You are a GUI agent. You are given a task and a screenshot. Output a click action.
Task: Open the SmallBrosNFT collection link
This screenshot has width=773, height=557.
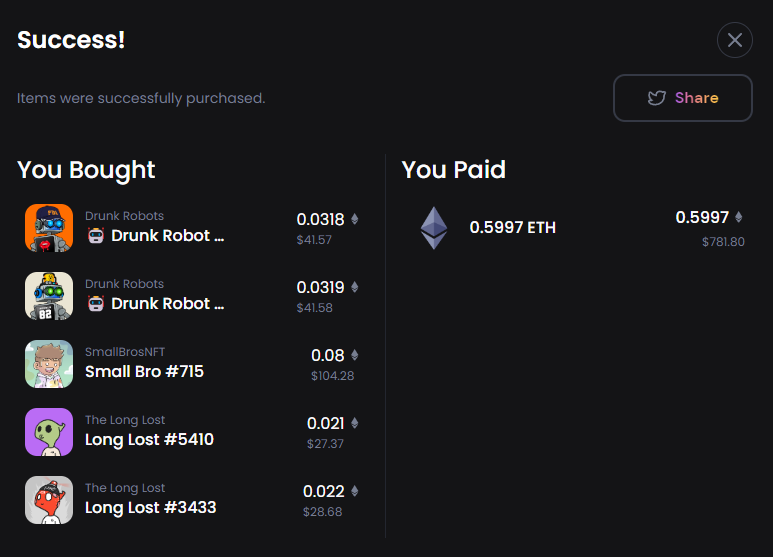[x=125, y=352]
